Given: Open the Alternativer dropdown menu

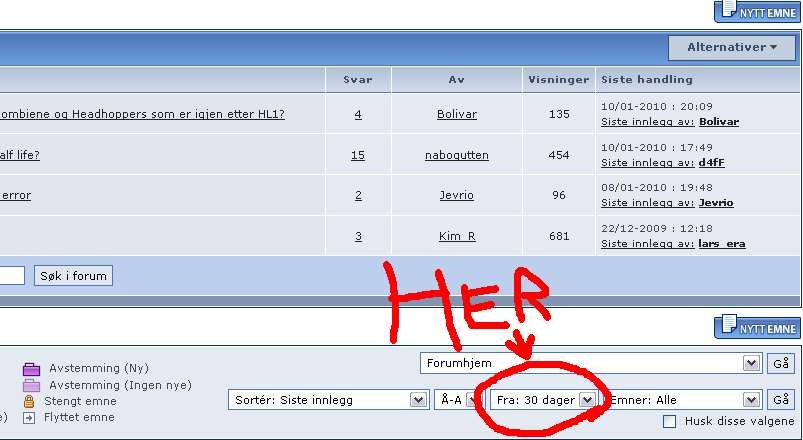Looking at the screenshot, I should click(x=732, y=48).
